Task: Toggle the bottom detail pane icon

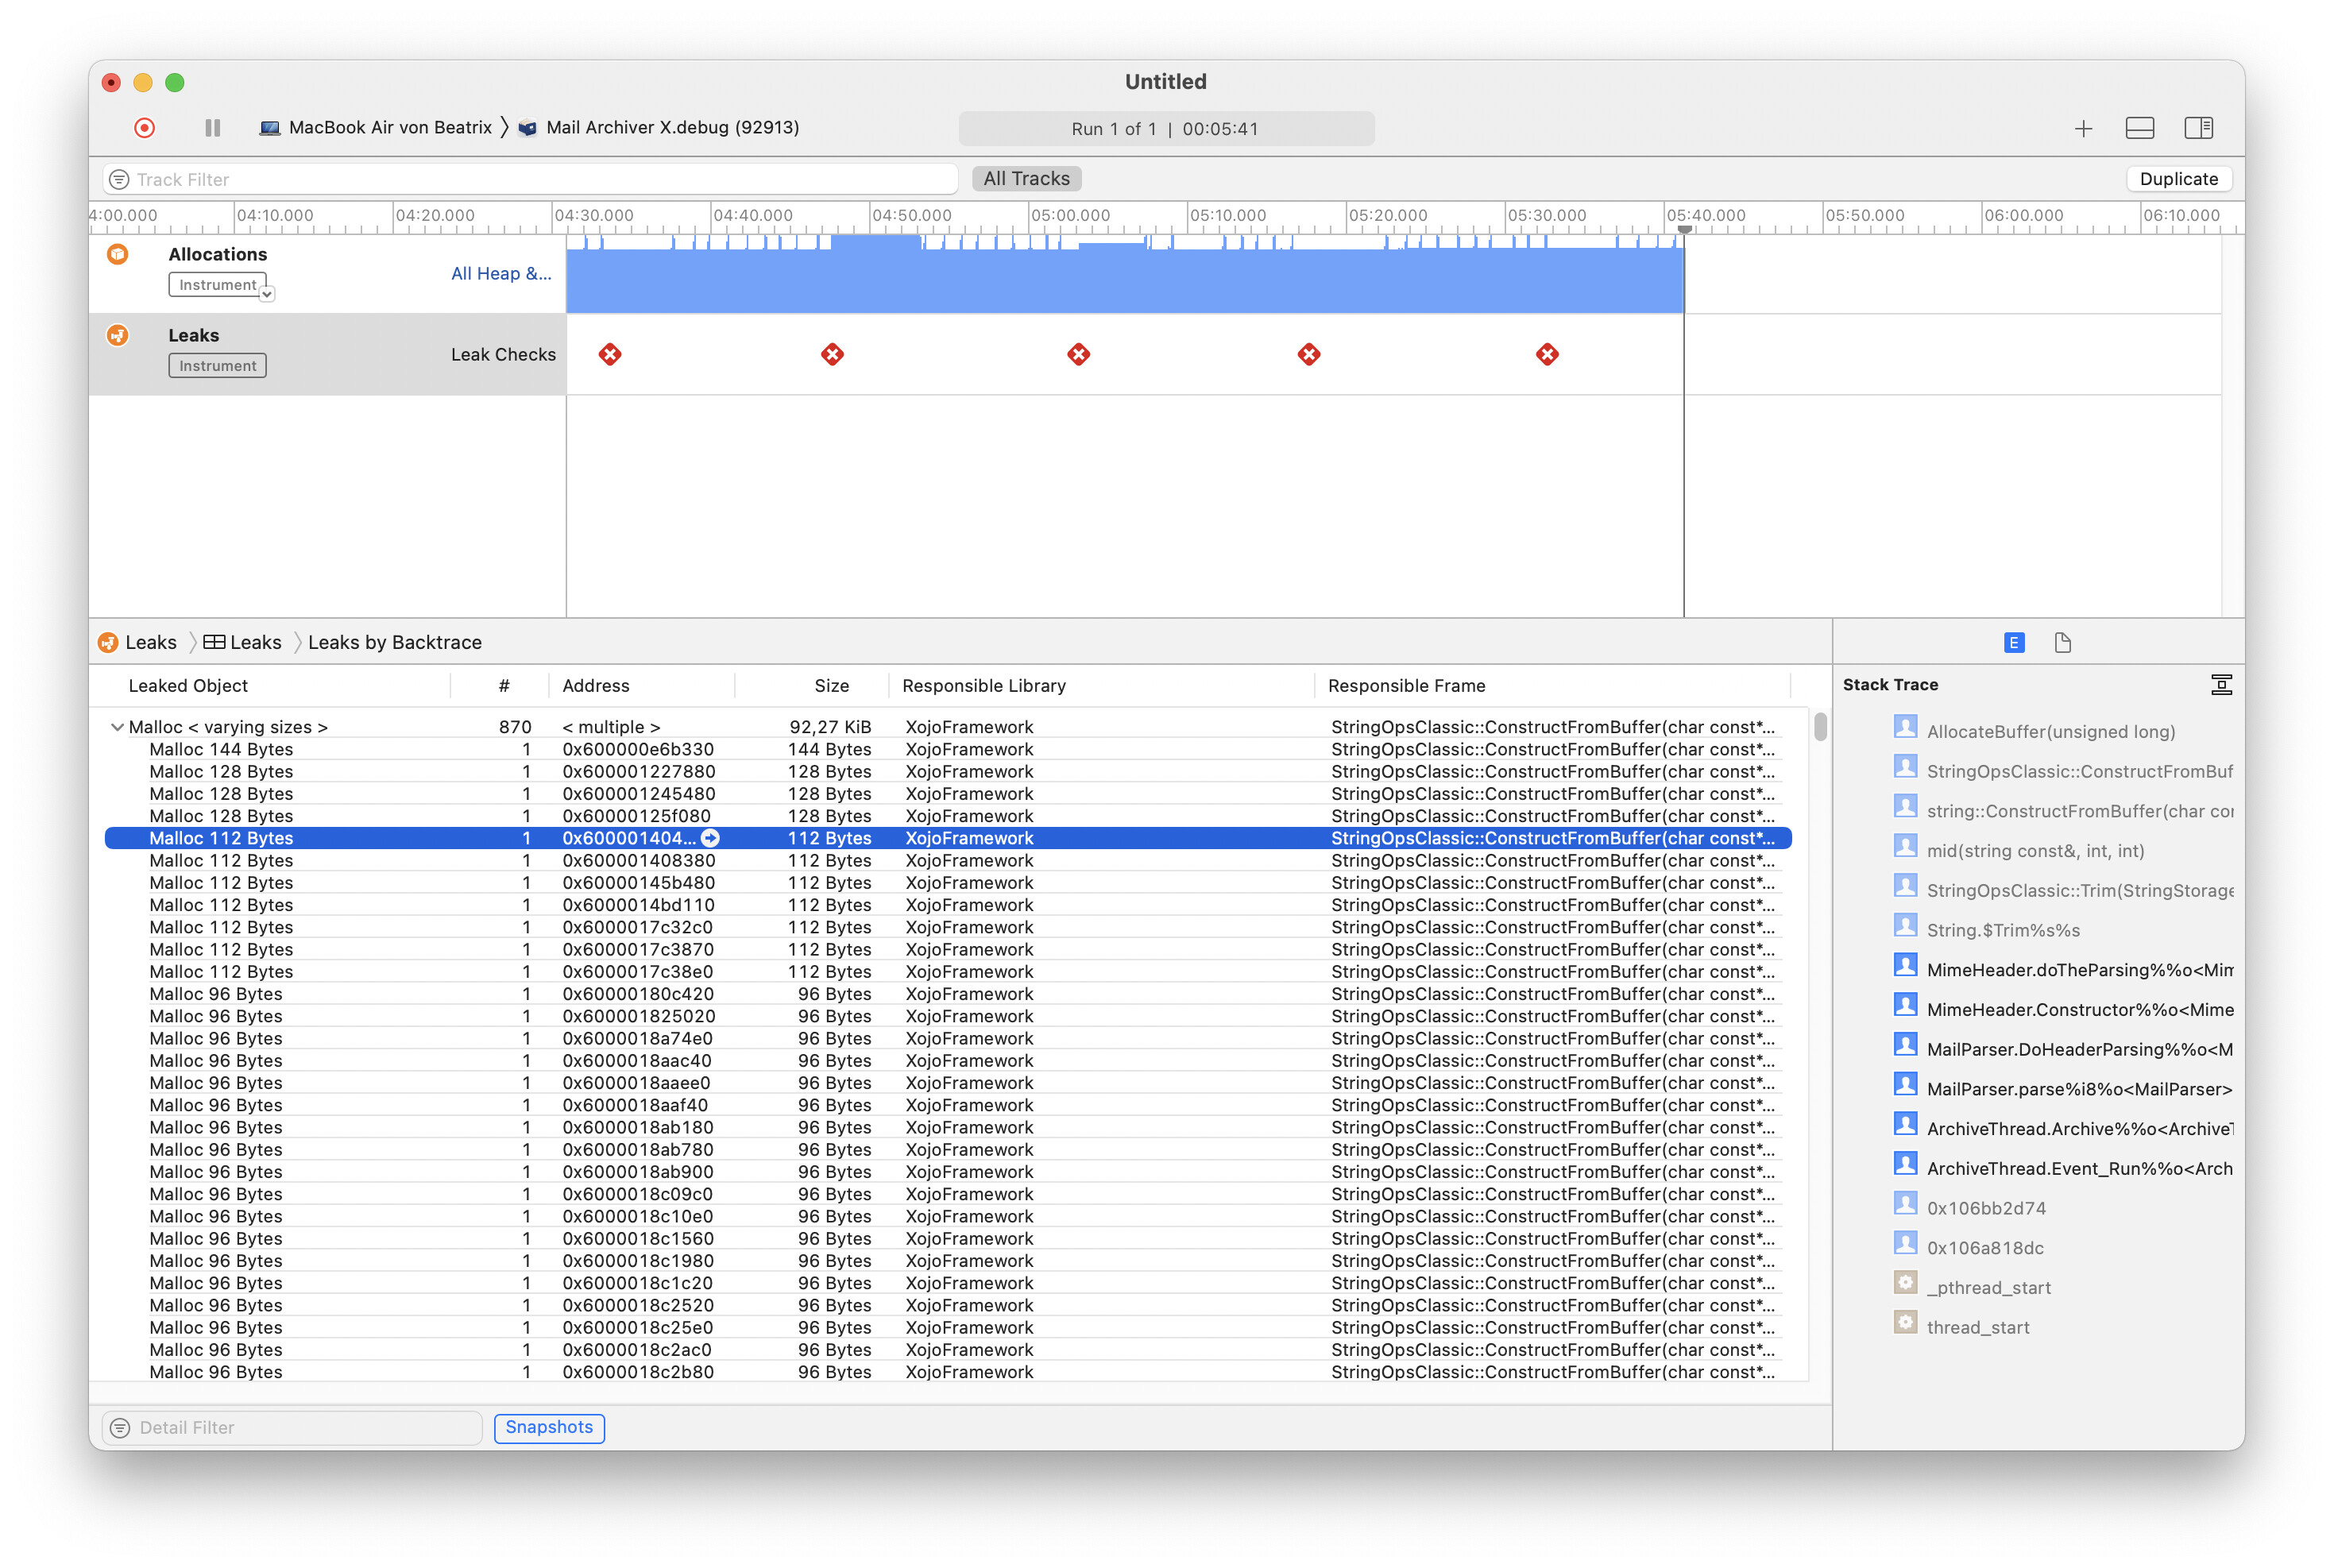Action: click(2139, 128)
